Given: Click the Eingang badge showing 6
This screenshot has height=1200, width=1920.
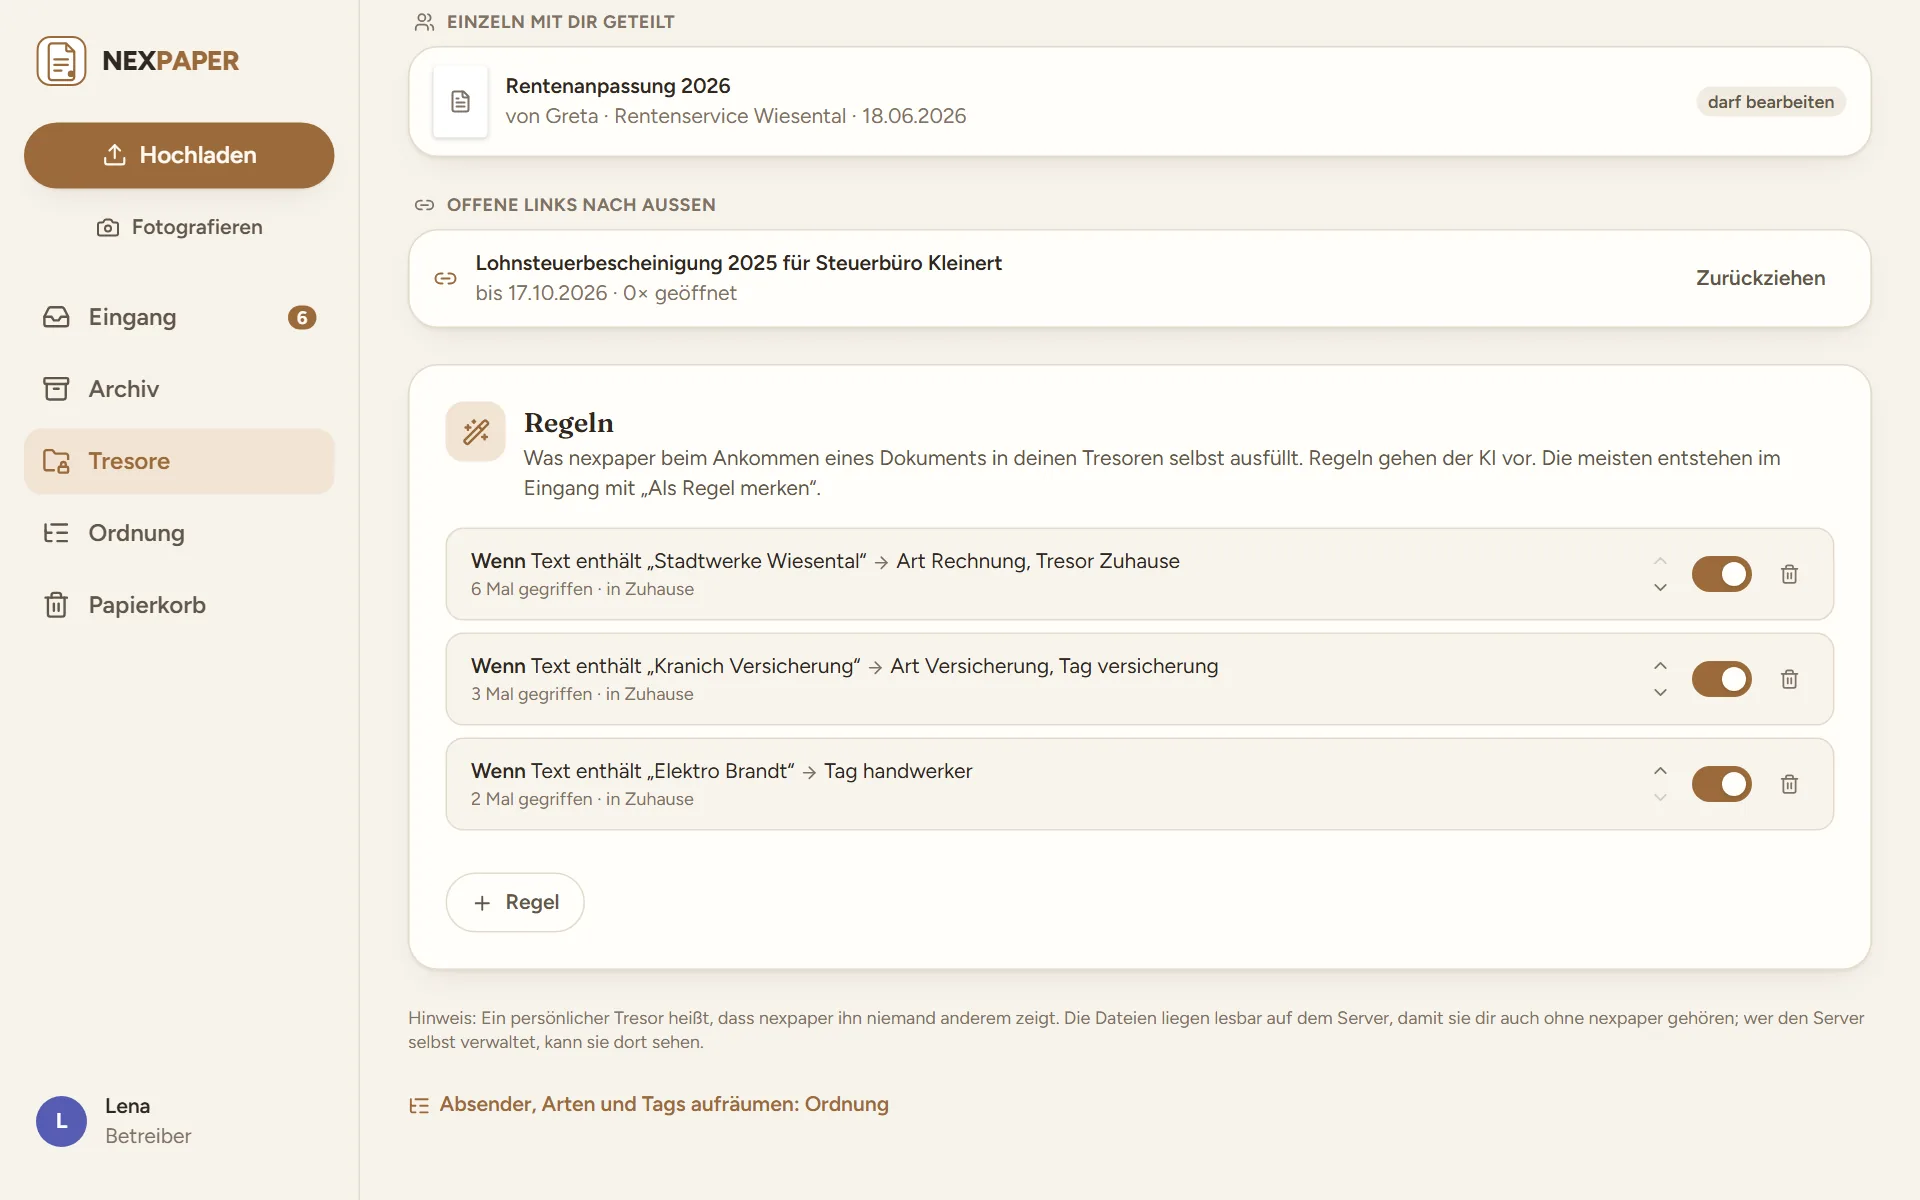Looking at the screenshot, I should pyautogui.click(x=302, y=317).
